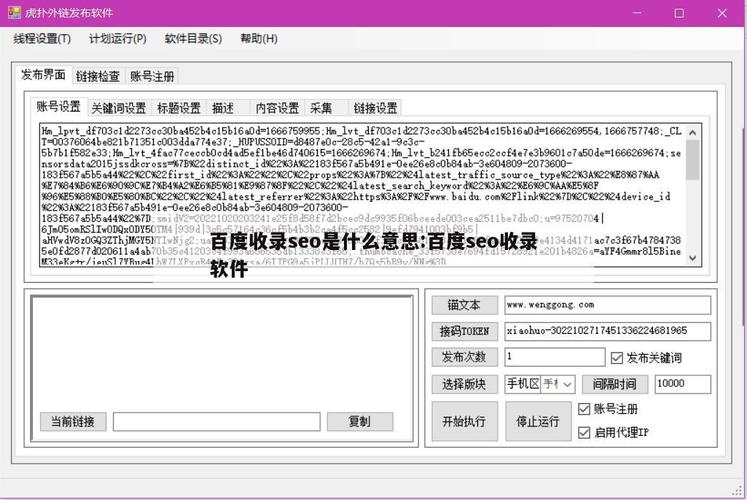Click the 选择版块 button
Viewport: 747px width, 500px height.
(464, 384)
